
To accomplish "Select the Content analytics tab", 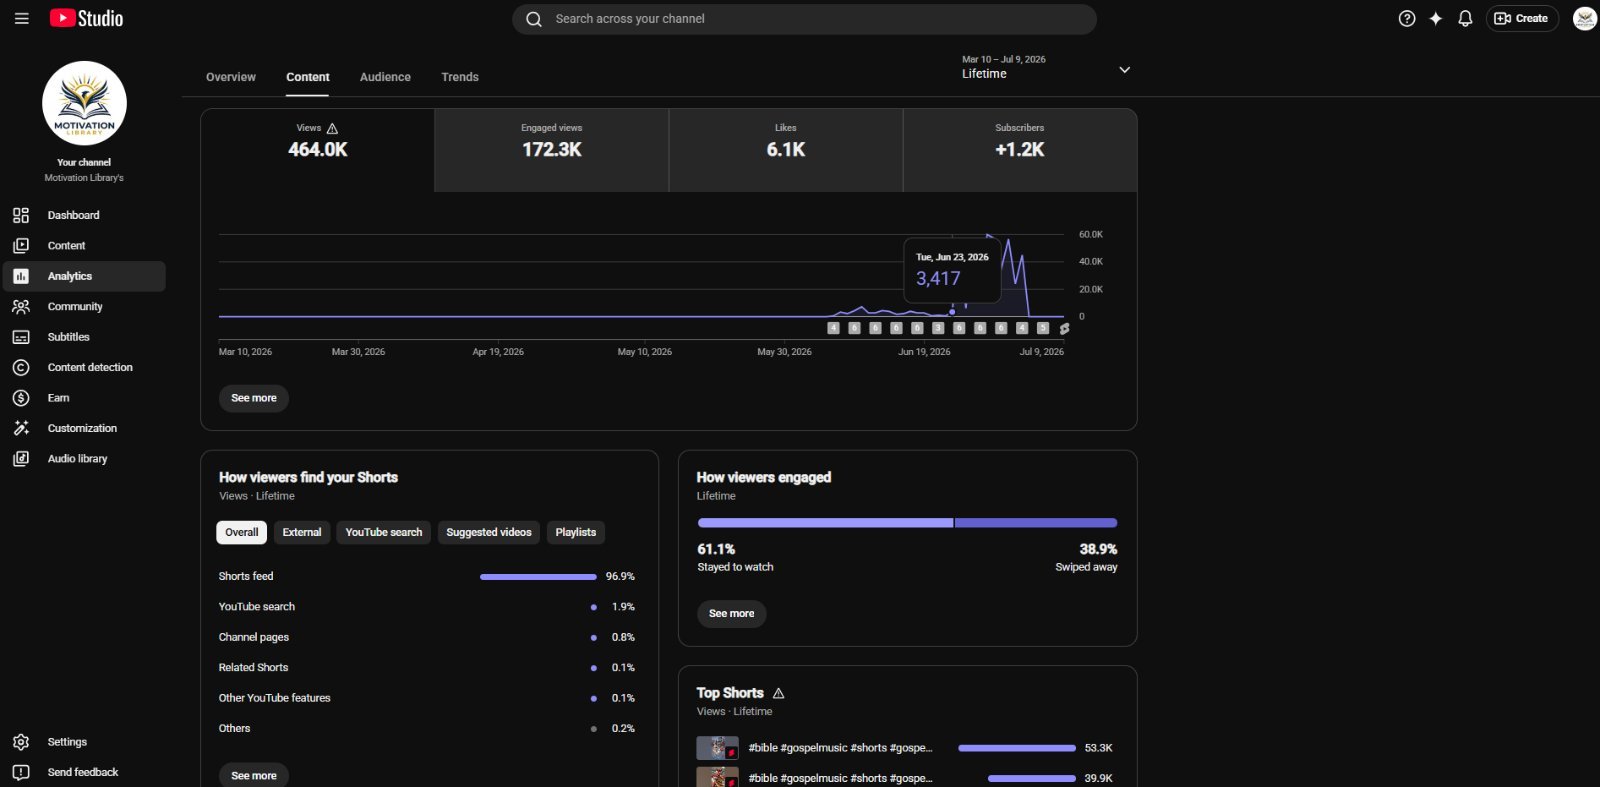I will click(x=308, y=77).
